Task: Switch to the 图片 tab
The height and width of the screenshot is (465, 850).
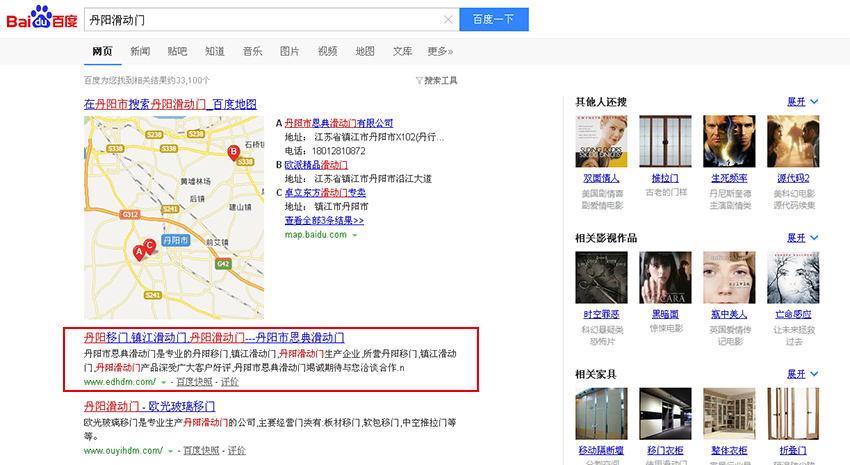Action: (289, 51)
